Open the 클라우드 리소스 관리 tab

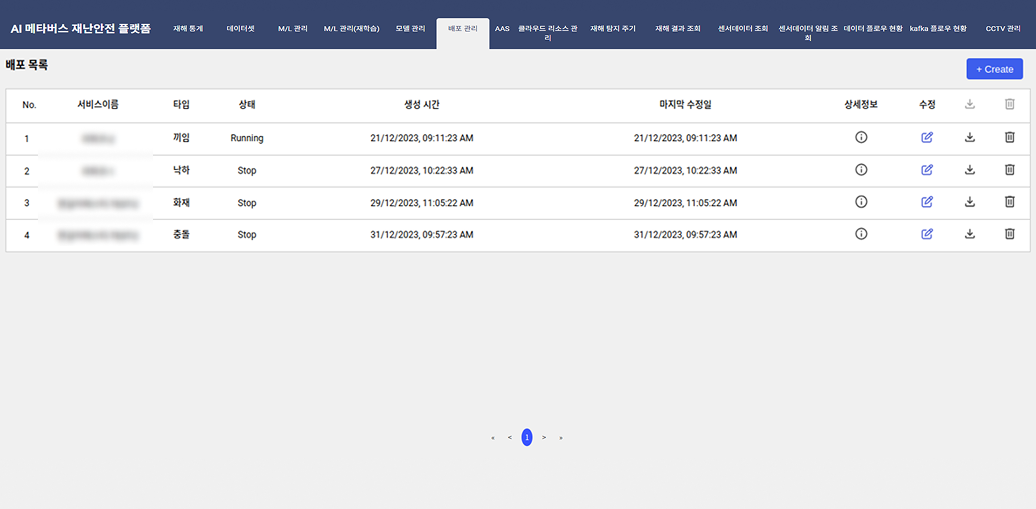[548, 34]
